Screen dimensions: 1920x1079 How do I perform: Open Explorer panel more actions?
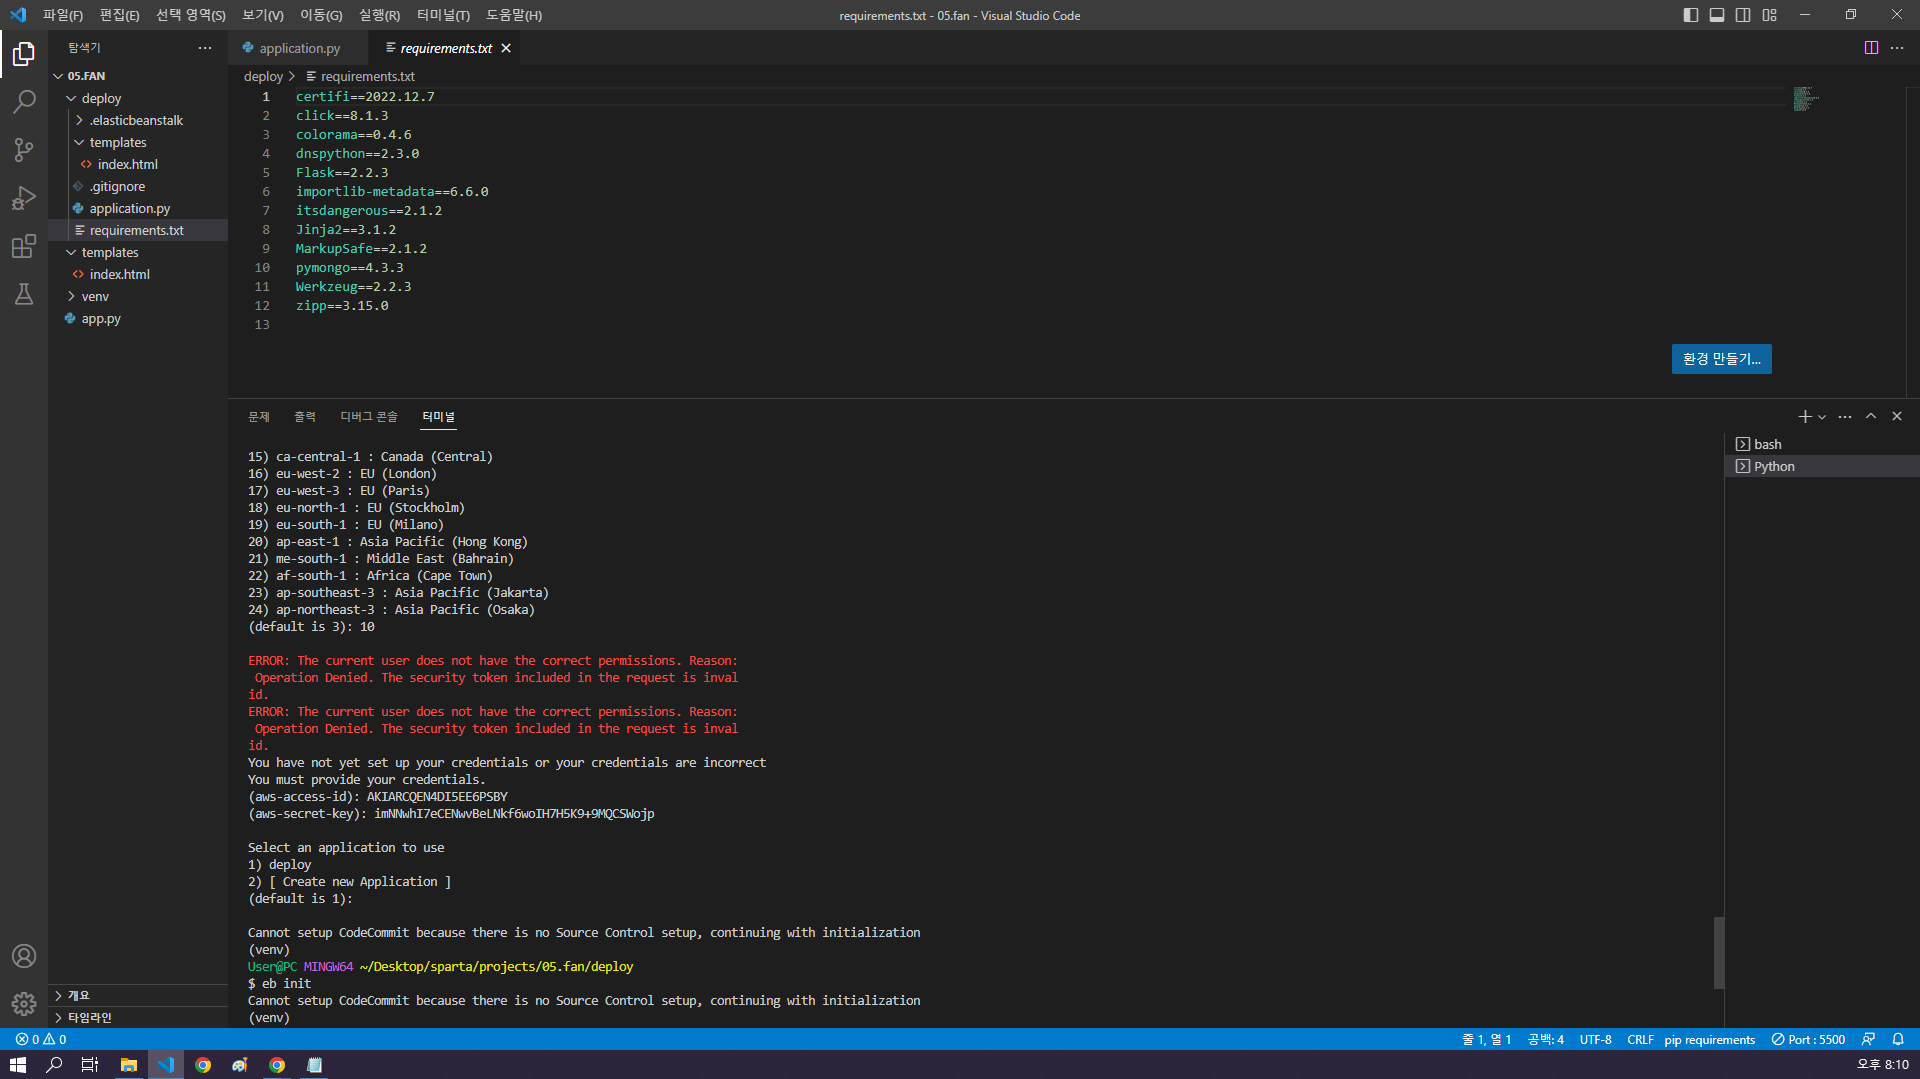click(x=205, y=48)
